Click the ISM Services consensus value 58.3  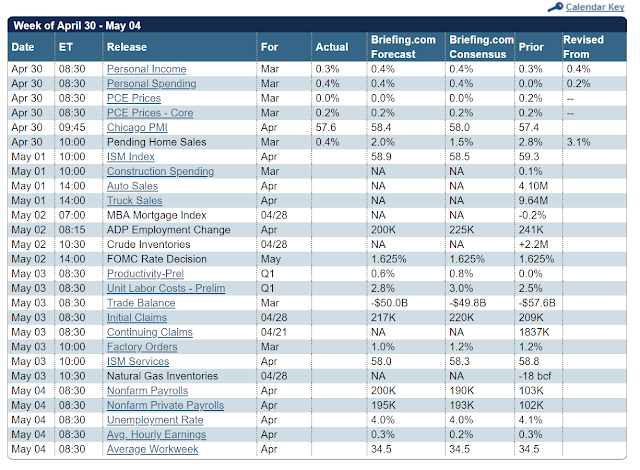(x=460, y=361)
